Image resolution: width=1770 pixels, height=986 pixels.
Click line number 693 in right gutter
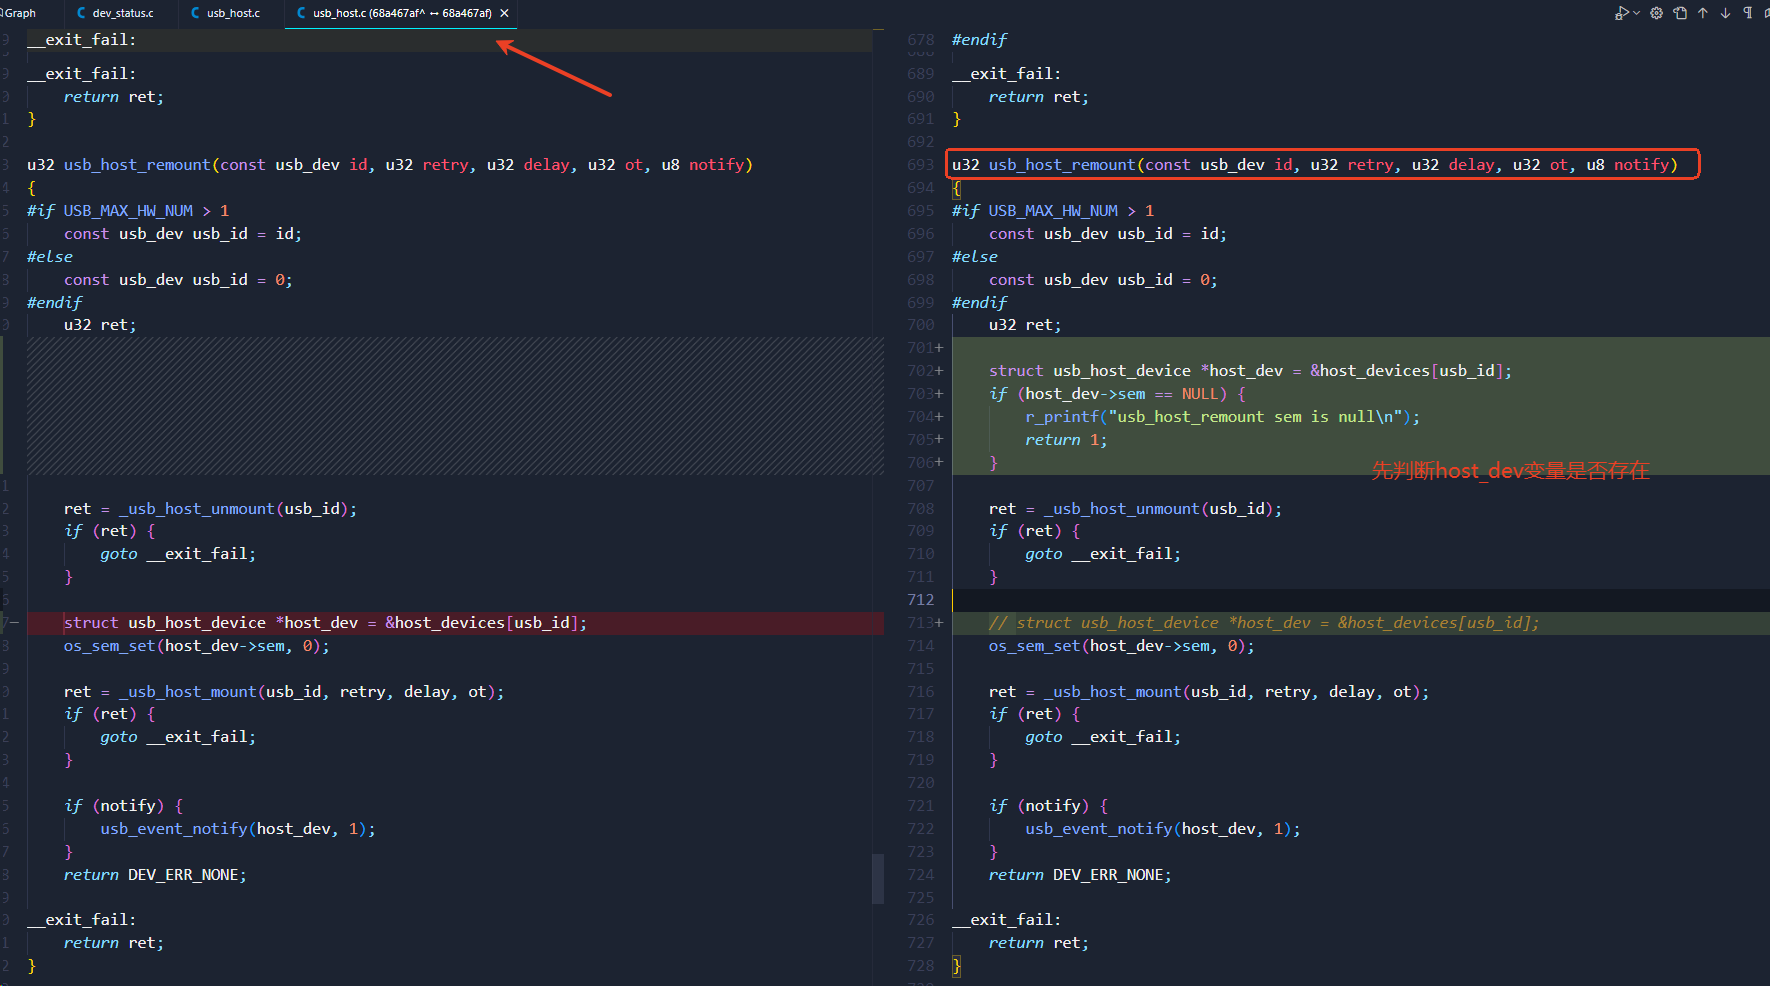pos(921,165)
